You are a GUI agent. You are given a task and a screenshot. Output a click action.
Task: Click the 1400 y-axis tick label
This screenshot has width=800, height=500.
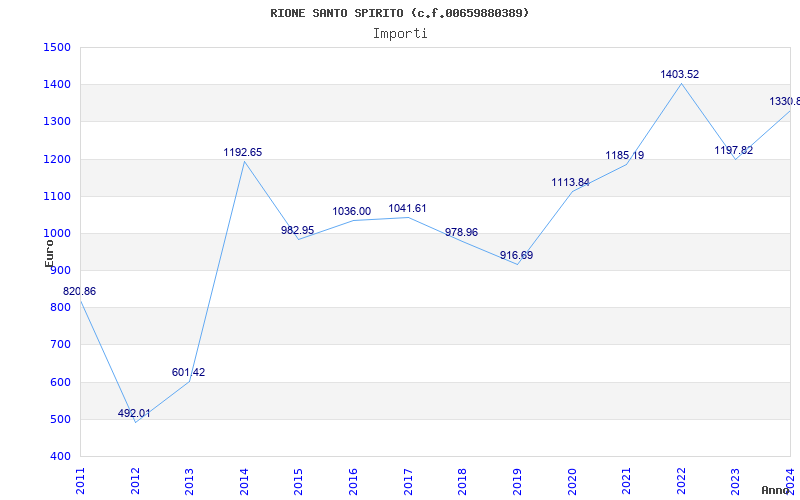pos(57,85)
